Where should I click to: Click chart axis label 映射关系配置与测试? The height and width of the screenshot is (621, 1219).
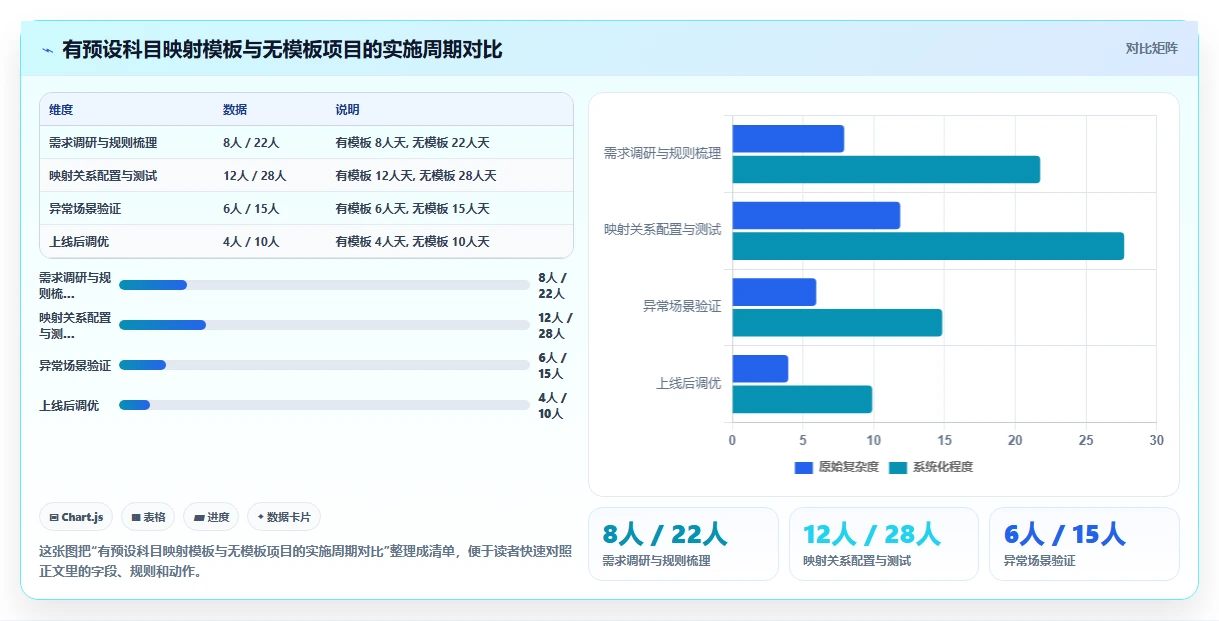662,230
